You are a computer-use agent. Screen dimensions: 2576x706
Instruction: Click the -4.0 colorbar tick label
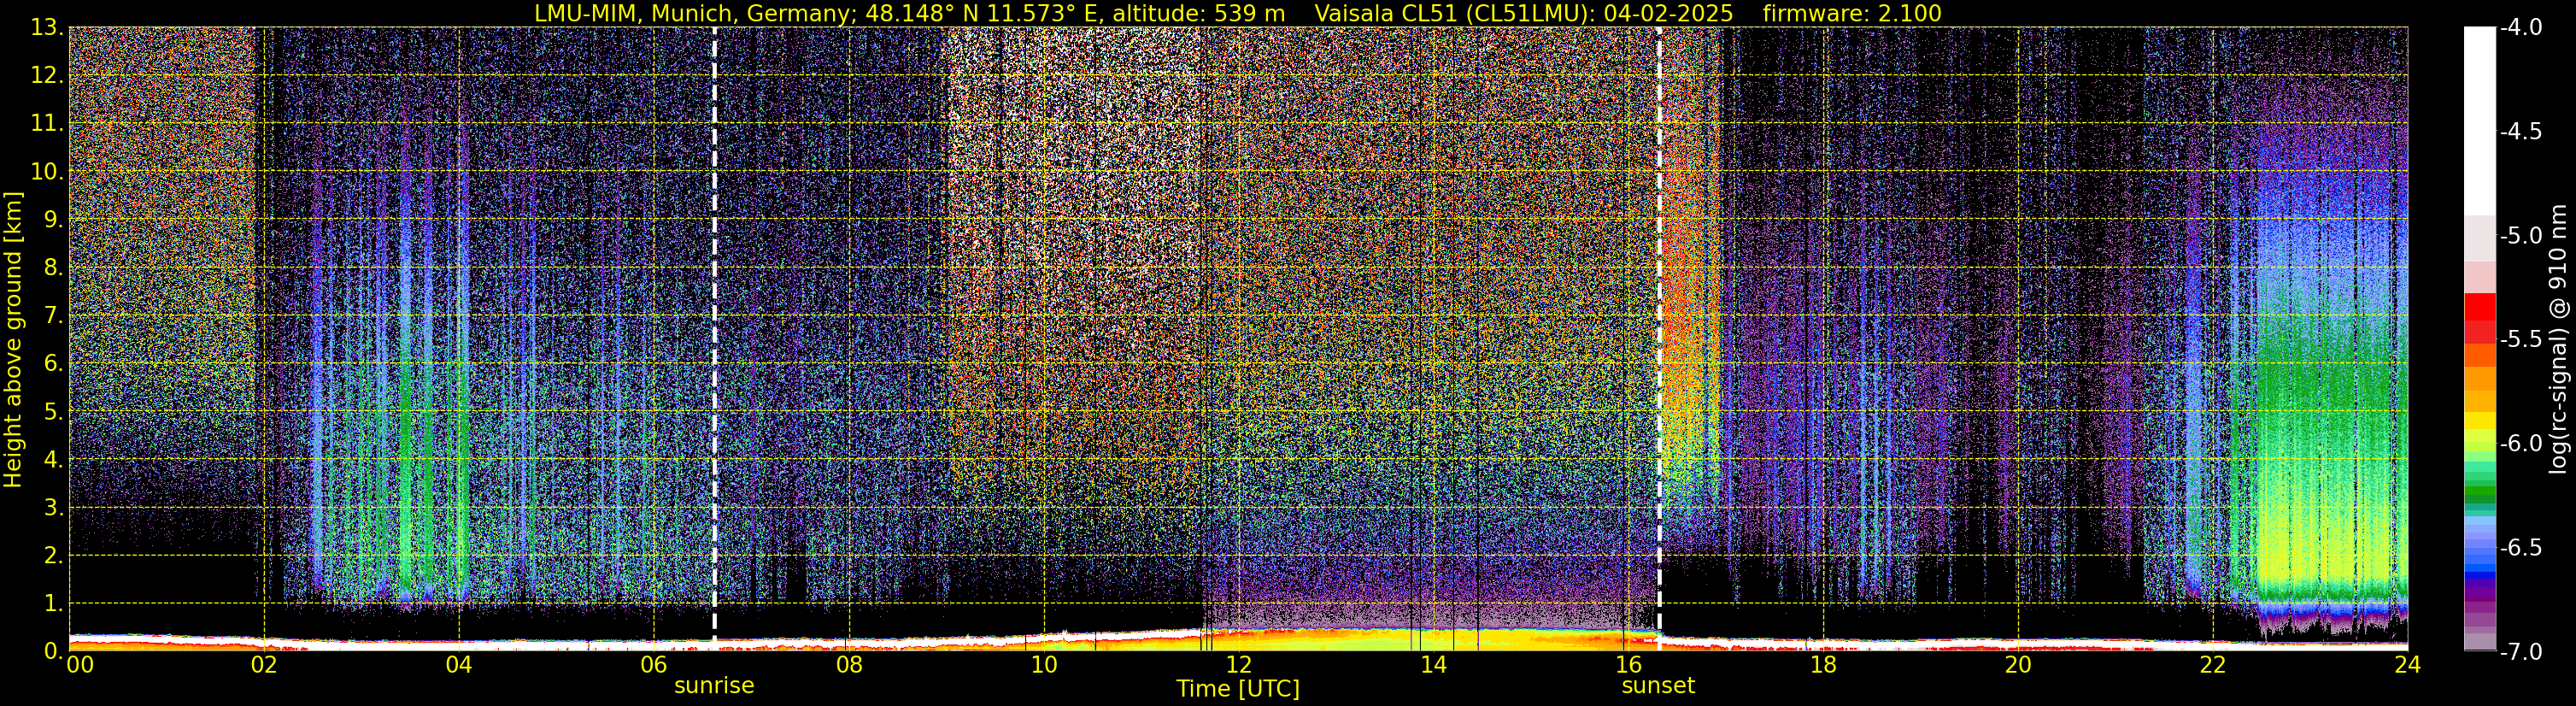pyautogui.click(x=2521, y=28)
